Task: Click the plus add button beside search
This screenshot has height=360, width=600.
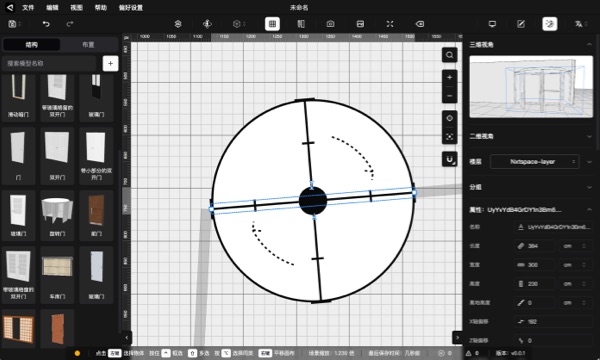Action: pyautogui.click(x=111, y=64)
